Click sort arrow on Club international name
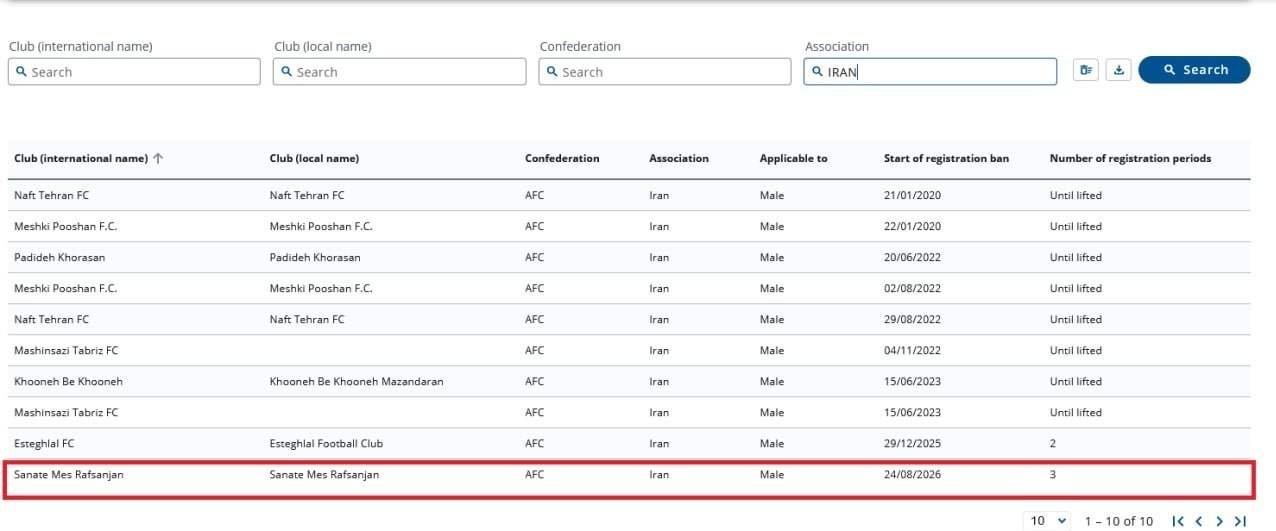 pos(158,158)
